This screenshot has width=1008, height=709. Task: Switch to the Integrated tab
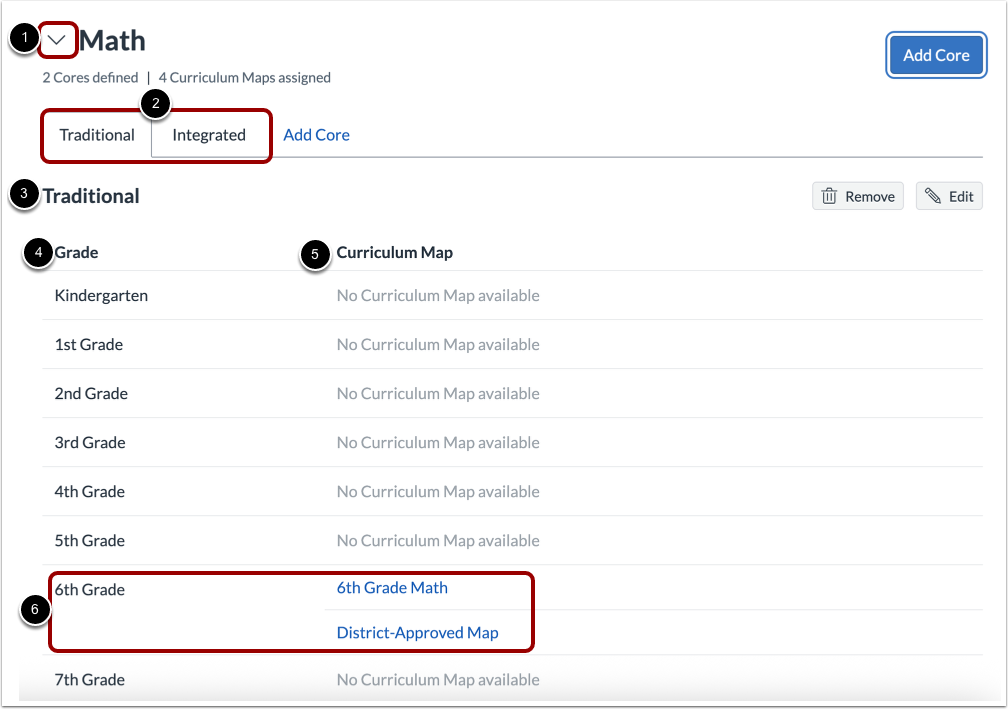(x=209, y=134)
